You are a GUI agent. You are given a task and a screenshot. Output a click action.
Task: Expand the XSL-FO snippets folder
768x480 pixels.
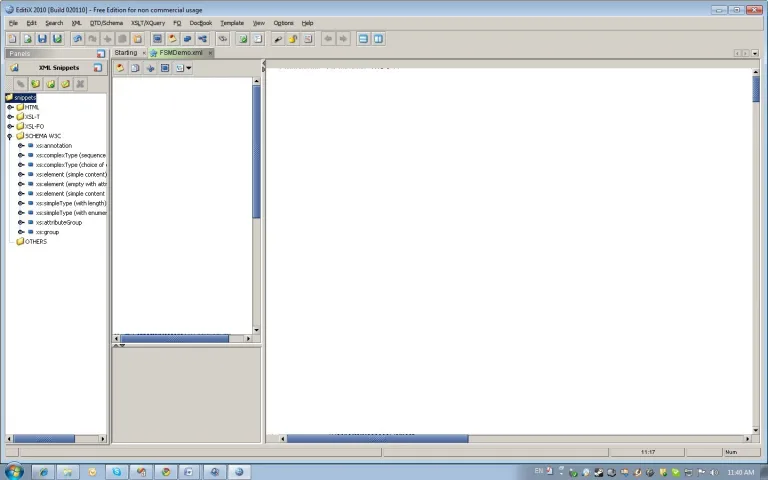point(10,126)
